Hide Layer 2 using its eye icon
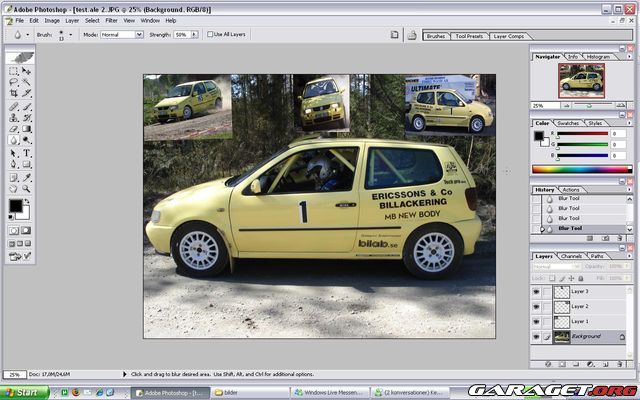Image resolution: width=640 pixels, height=400 pixels. coord(536,307)
